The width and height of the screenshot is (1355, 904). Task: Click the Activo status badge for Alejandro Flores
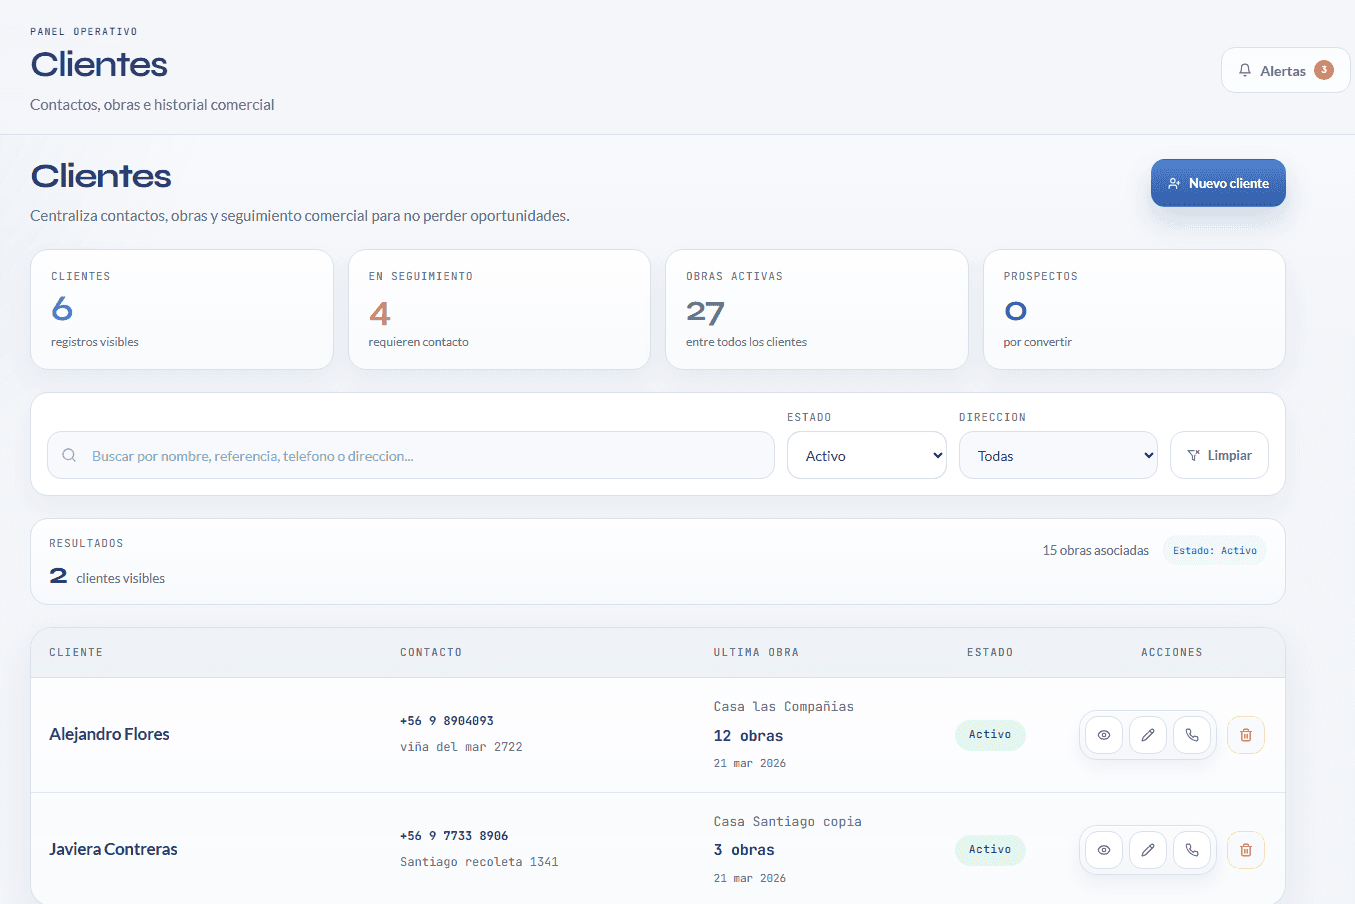point(989,735)
